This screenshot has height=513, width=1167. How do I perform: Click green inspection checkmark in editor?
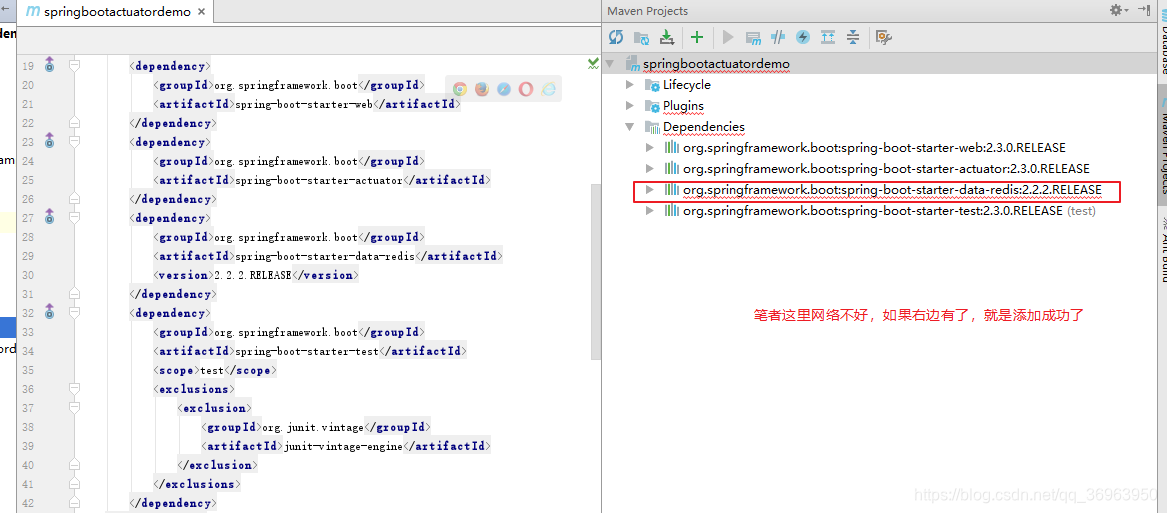tap(593, 63)
